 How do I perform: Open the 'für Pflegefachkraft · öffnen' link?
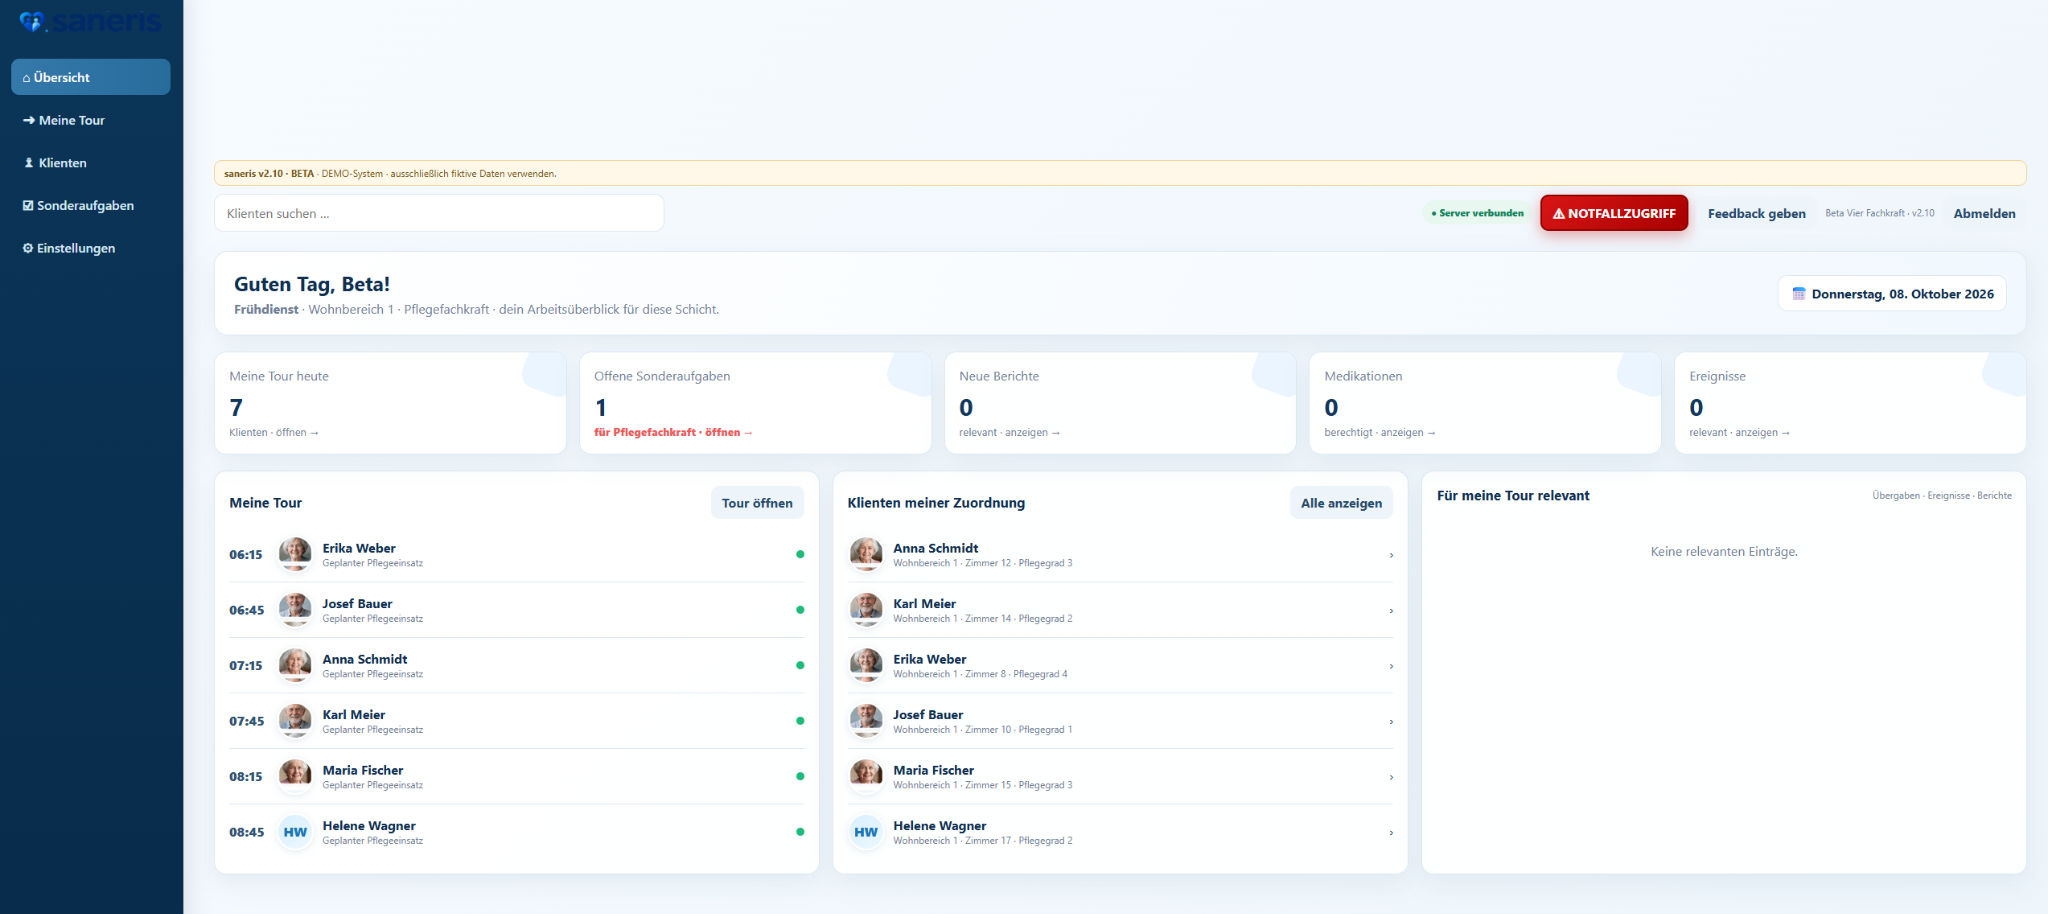pos(673,433)
